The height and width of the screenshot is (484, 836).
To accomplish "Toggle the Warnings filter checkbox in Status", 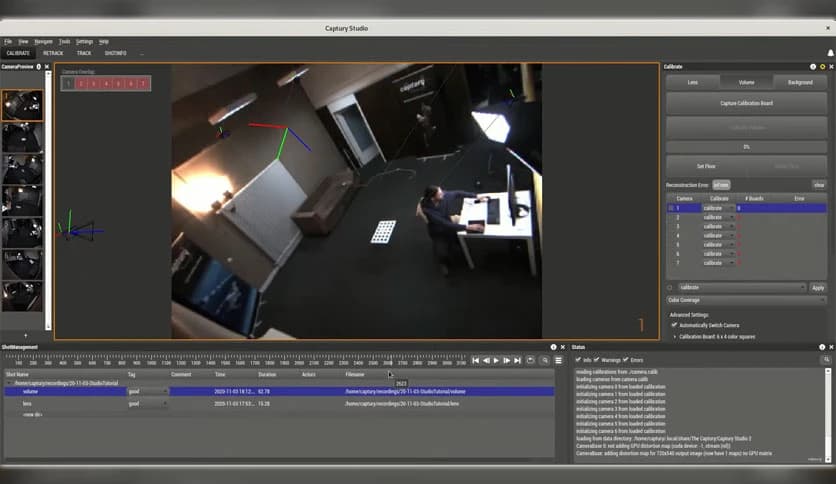I will [597, 360].
